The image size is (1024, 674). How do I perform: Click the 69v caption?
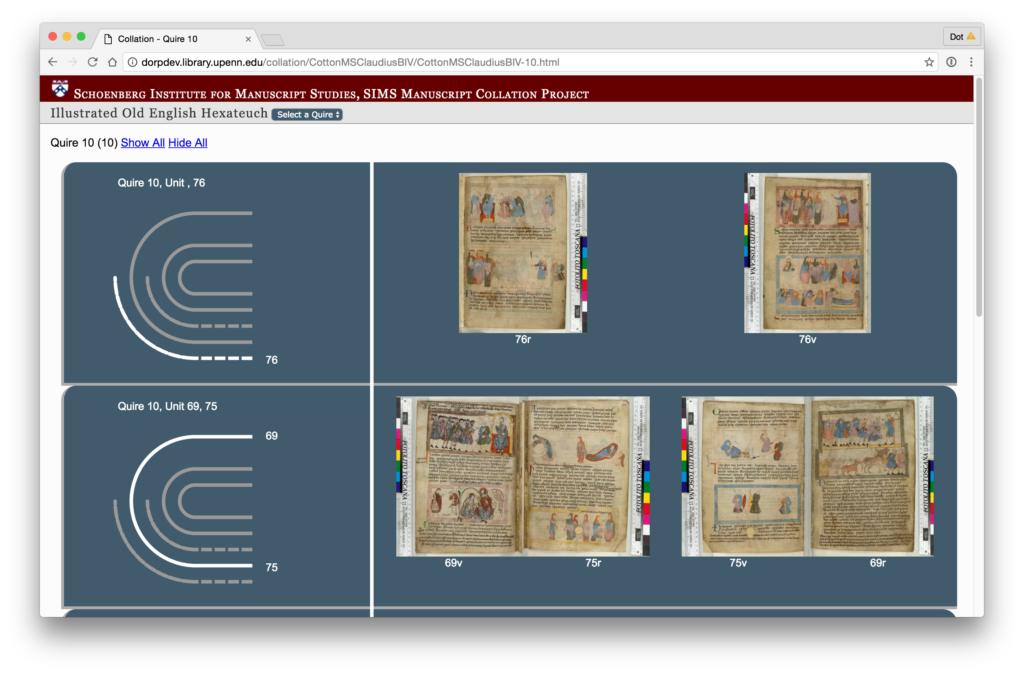point(453,563)
